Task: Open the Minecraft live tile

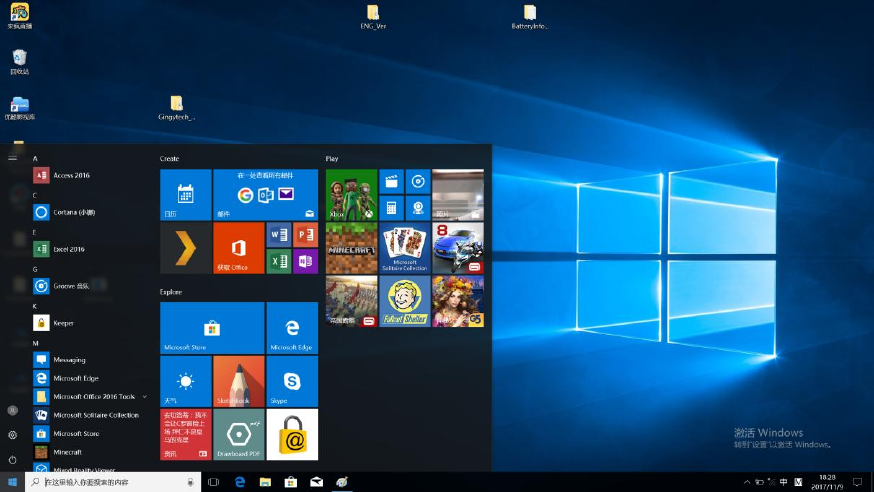Action: tap(351, 248)
